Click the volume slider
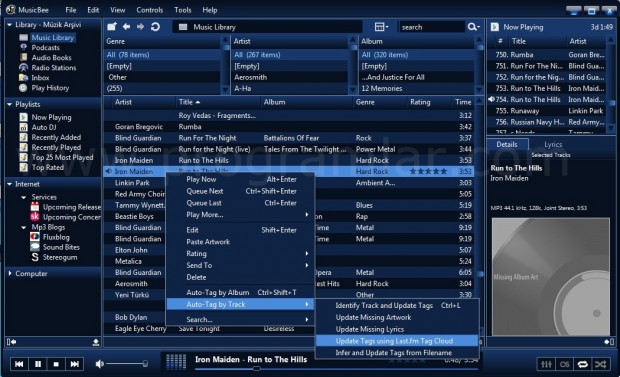 [127, 364]
